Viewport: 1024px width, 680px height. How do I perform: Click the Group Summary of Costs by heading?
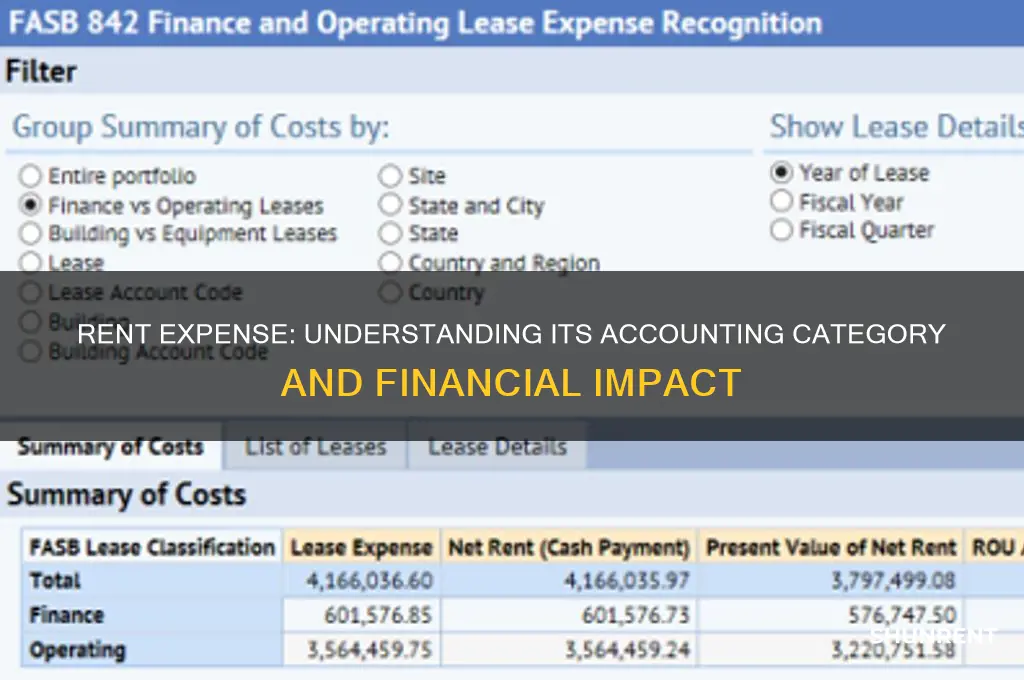[200, 127]
